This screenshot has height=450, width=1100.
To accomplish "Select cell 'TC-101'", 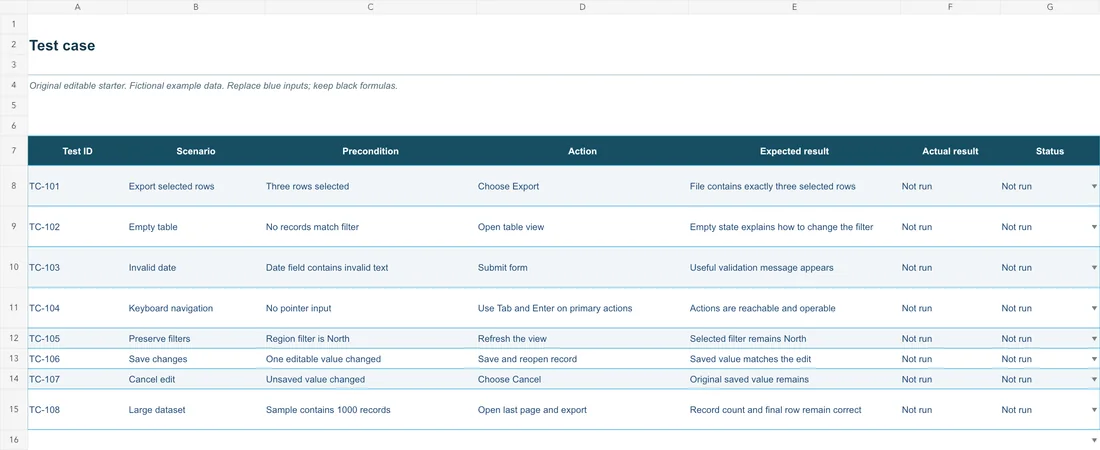I will (x=77, y=186).
